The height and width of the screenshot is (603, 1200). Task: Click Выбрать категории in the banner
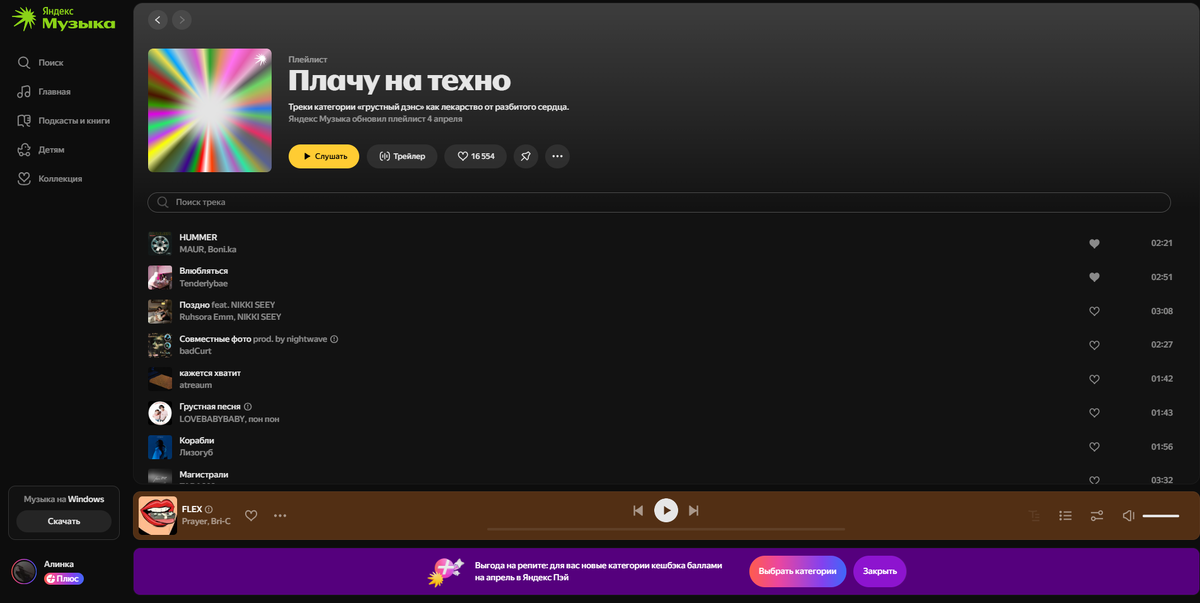[x=797, y=571]
